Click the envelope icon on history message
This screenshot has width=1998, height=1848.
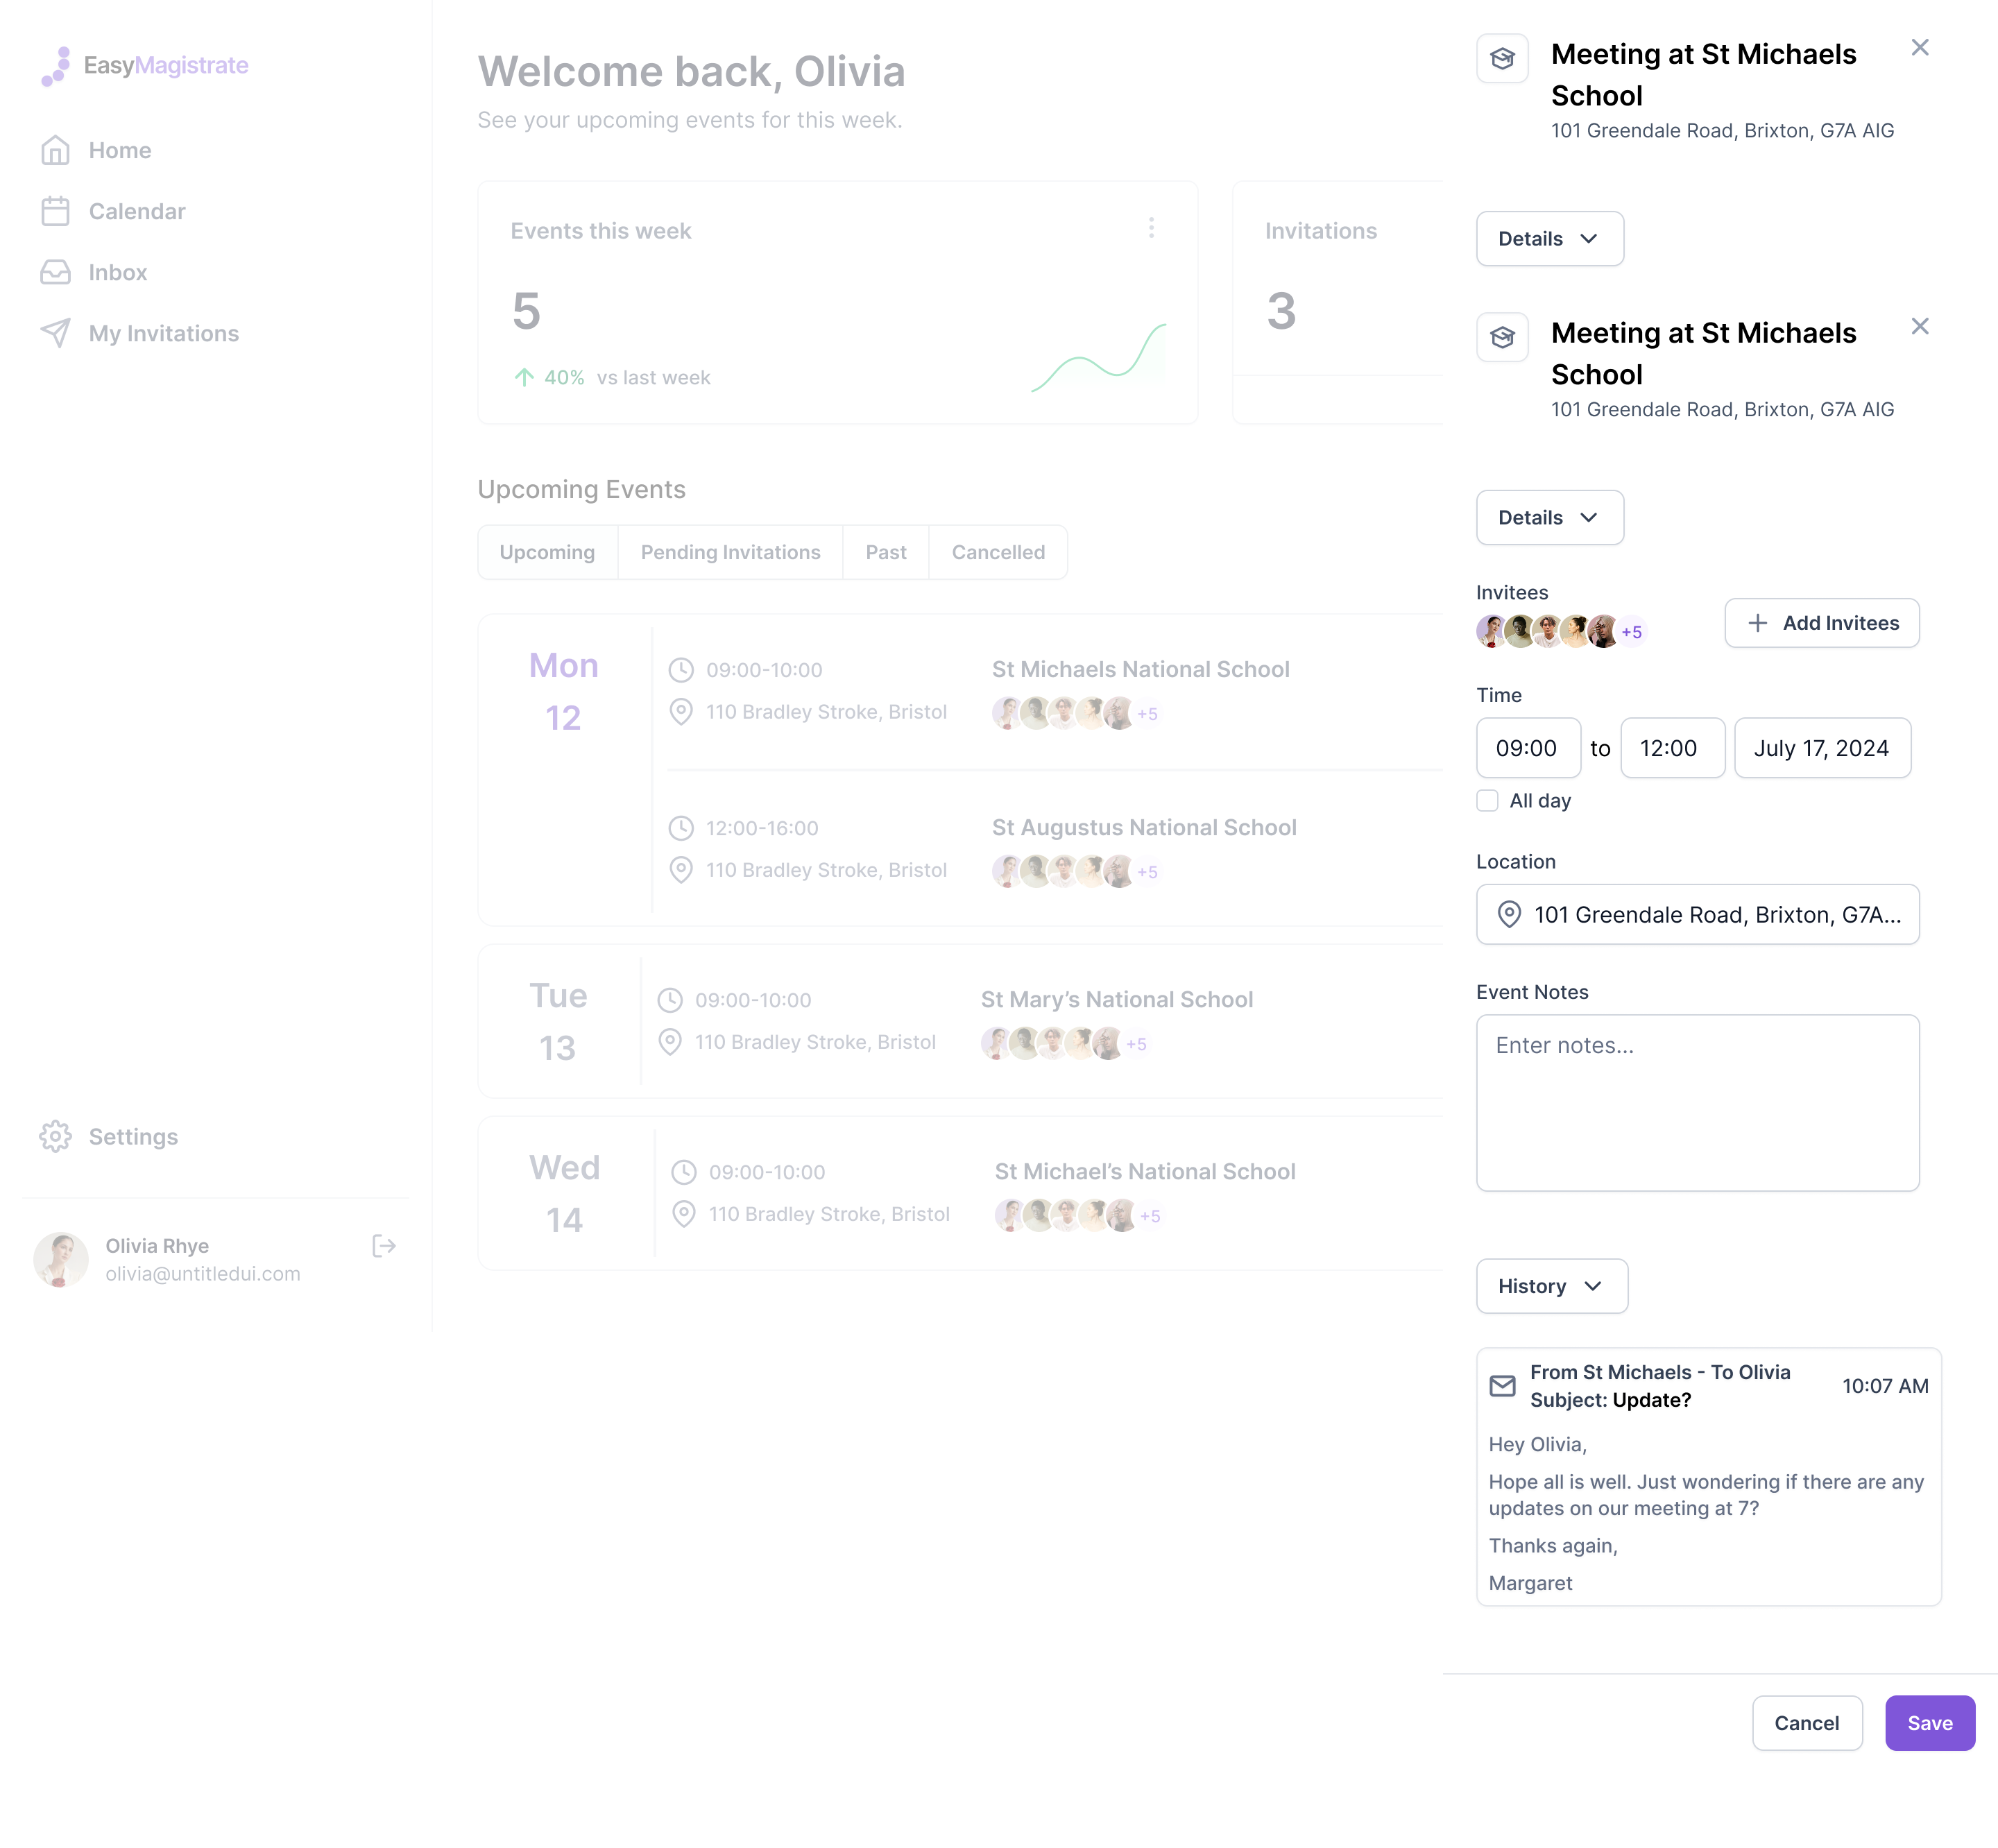[1502, 1386]
